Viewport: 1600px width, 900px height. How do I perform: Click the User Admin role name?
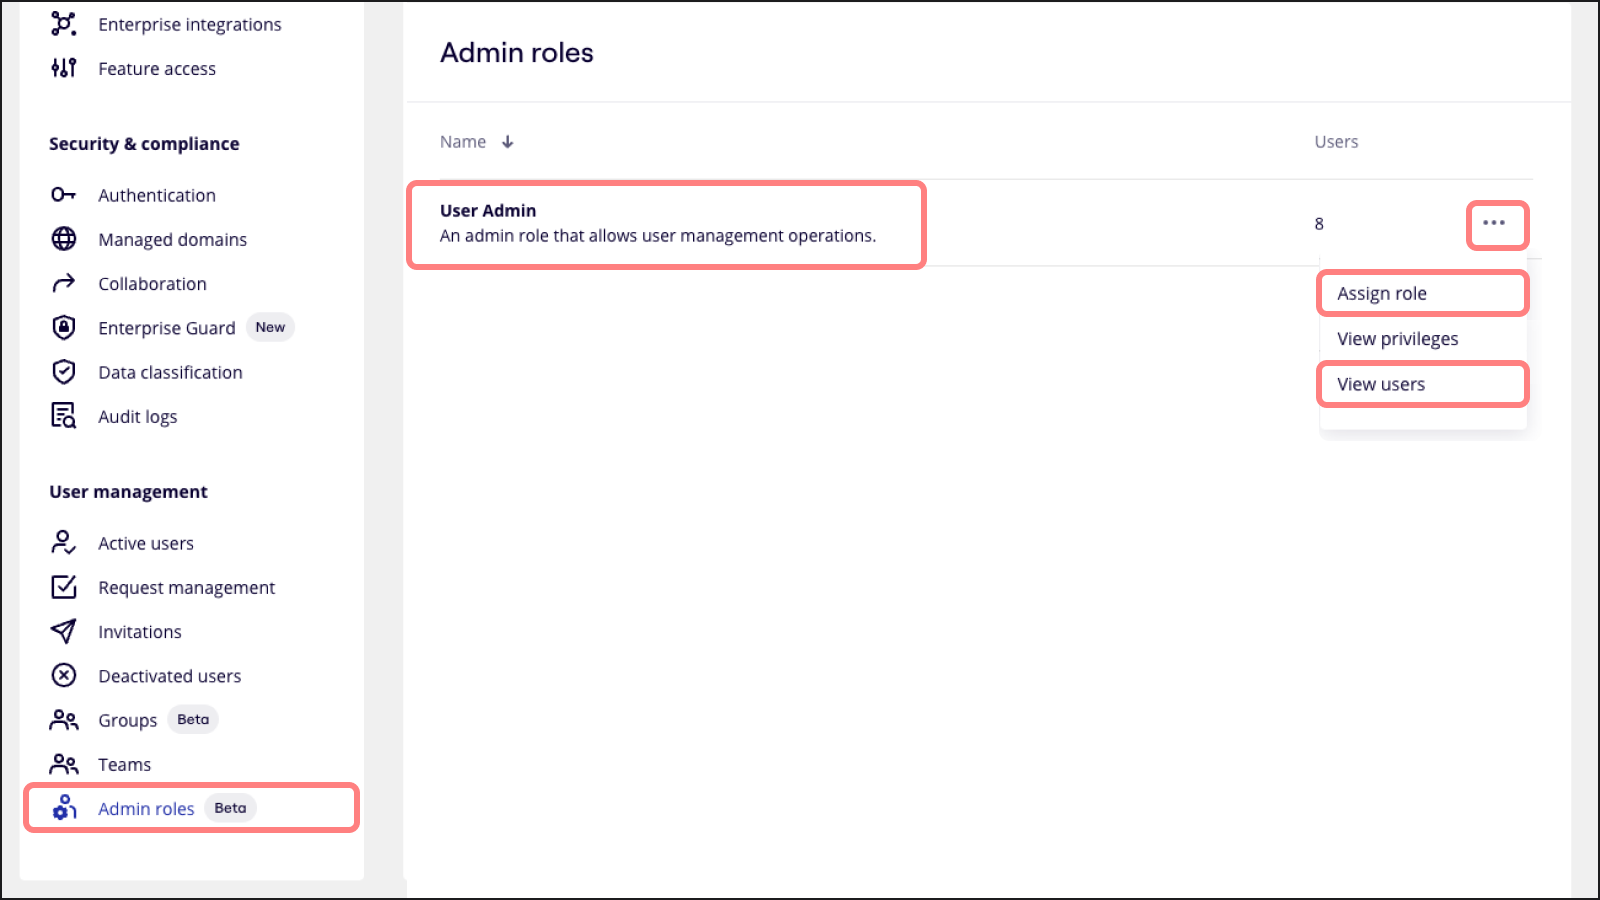point(487,210)
